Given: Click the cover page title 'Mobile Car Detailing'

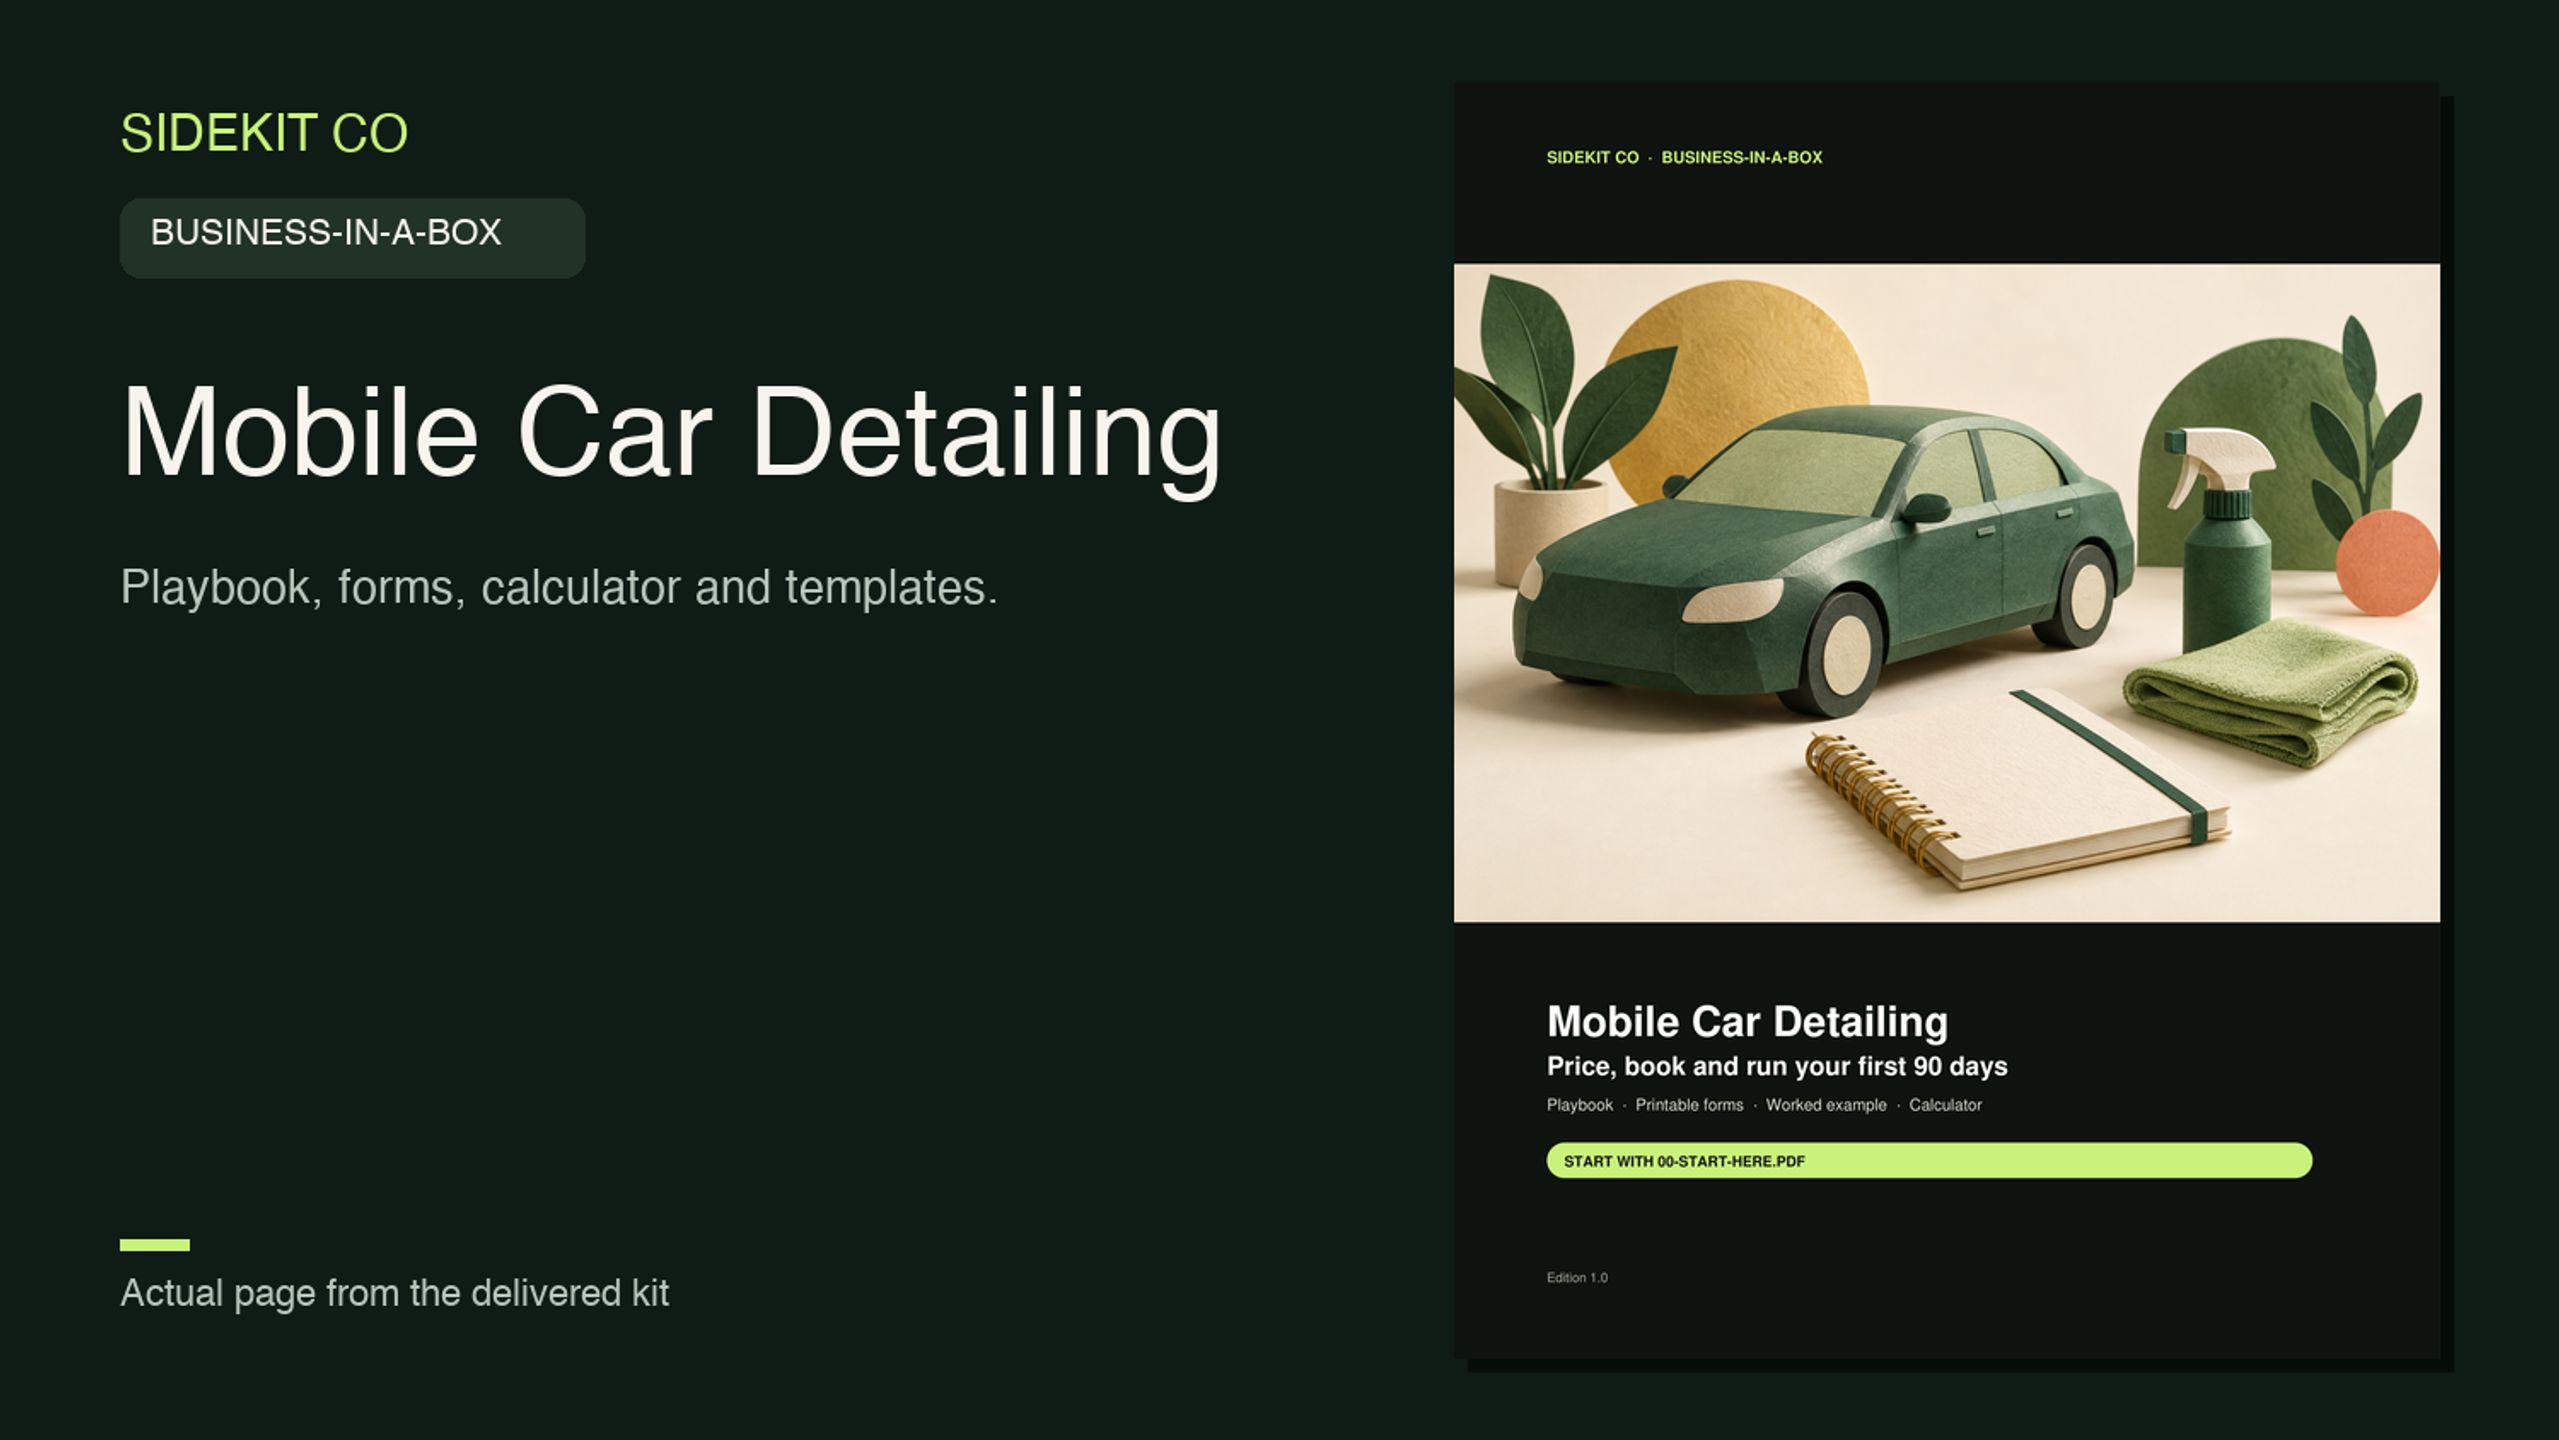Looking at the screenshot, I should [x=1747, y=1021].
